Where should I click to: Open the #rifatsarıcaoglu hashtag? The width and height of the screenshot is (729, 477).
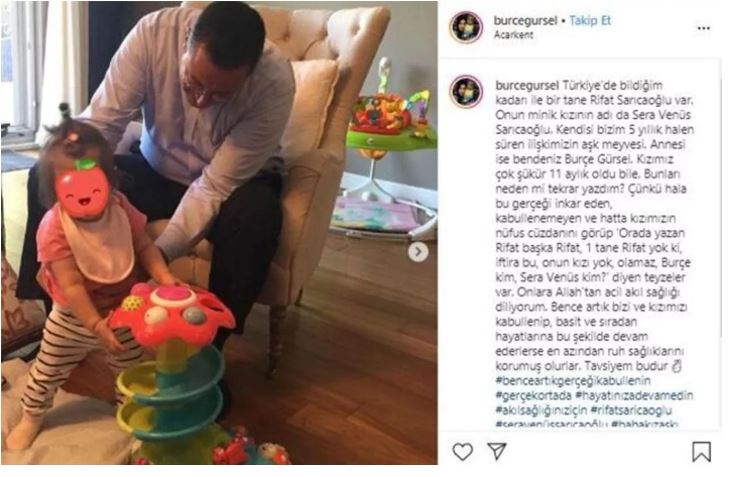(631, 411)
